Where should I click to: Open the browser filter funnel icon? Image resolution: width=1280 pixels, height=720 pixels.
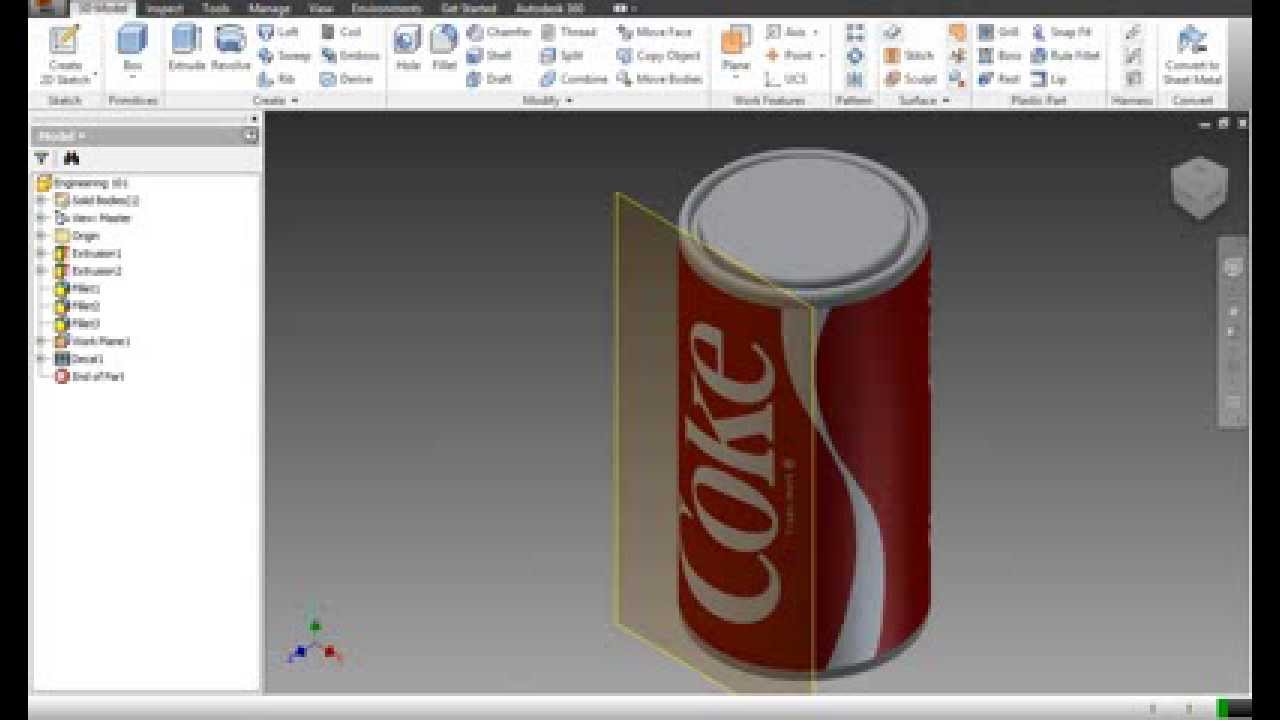42,158
